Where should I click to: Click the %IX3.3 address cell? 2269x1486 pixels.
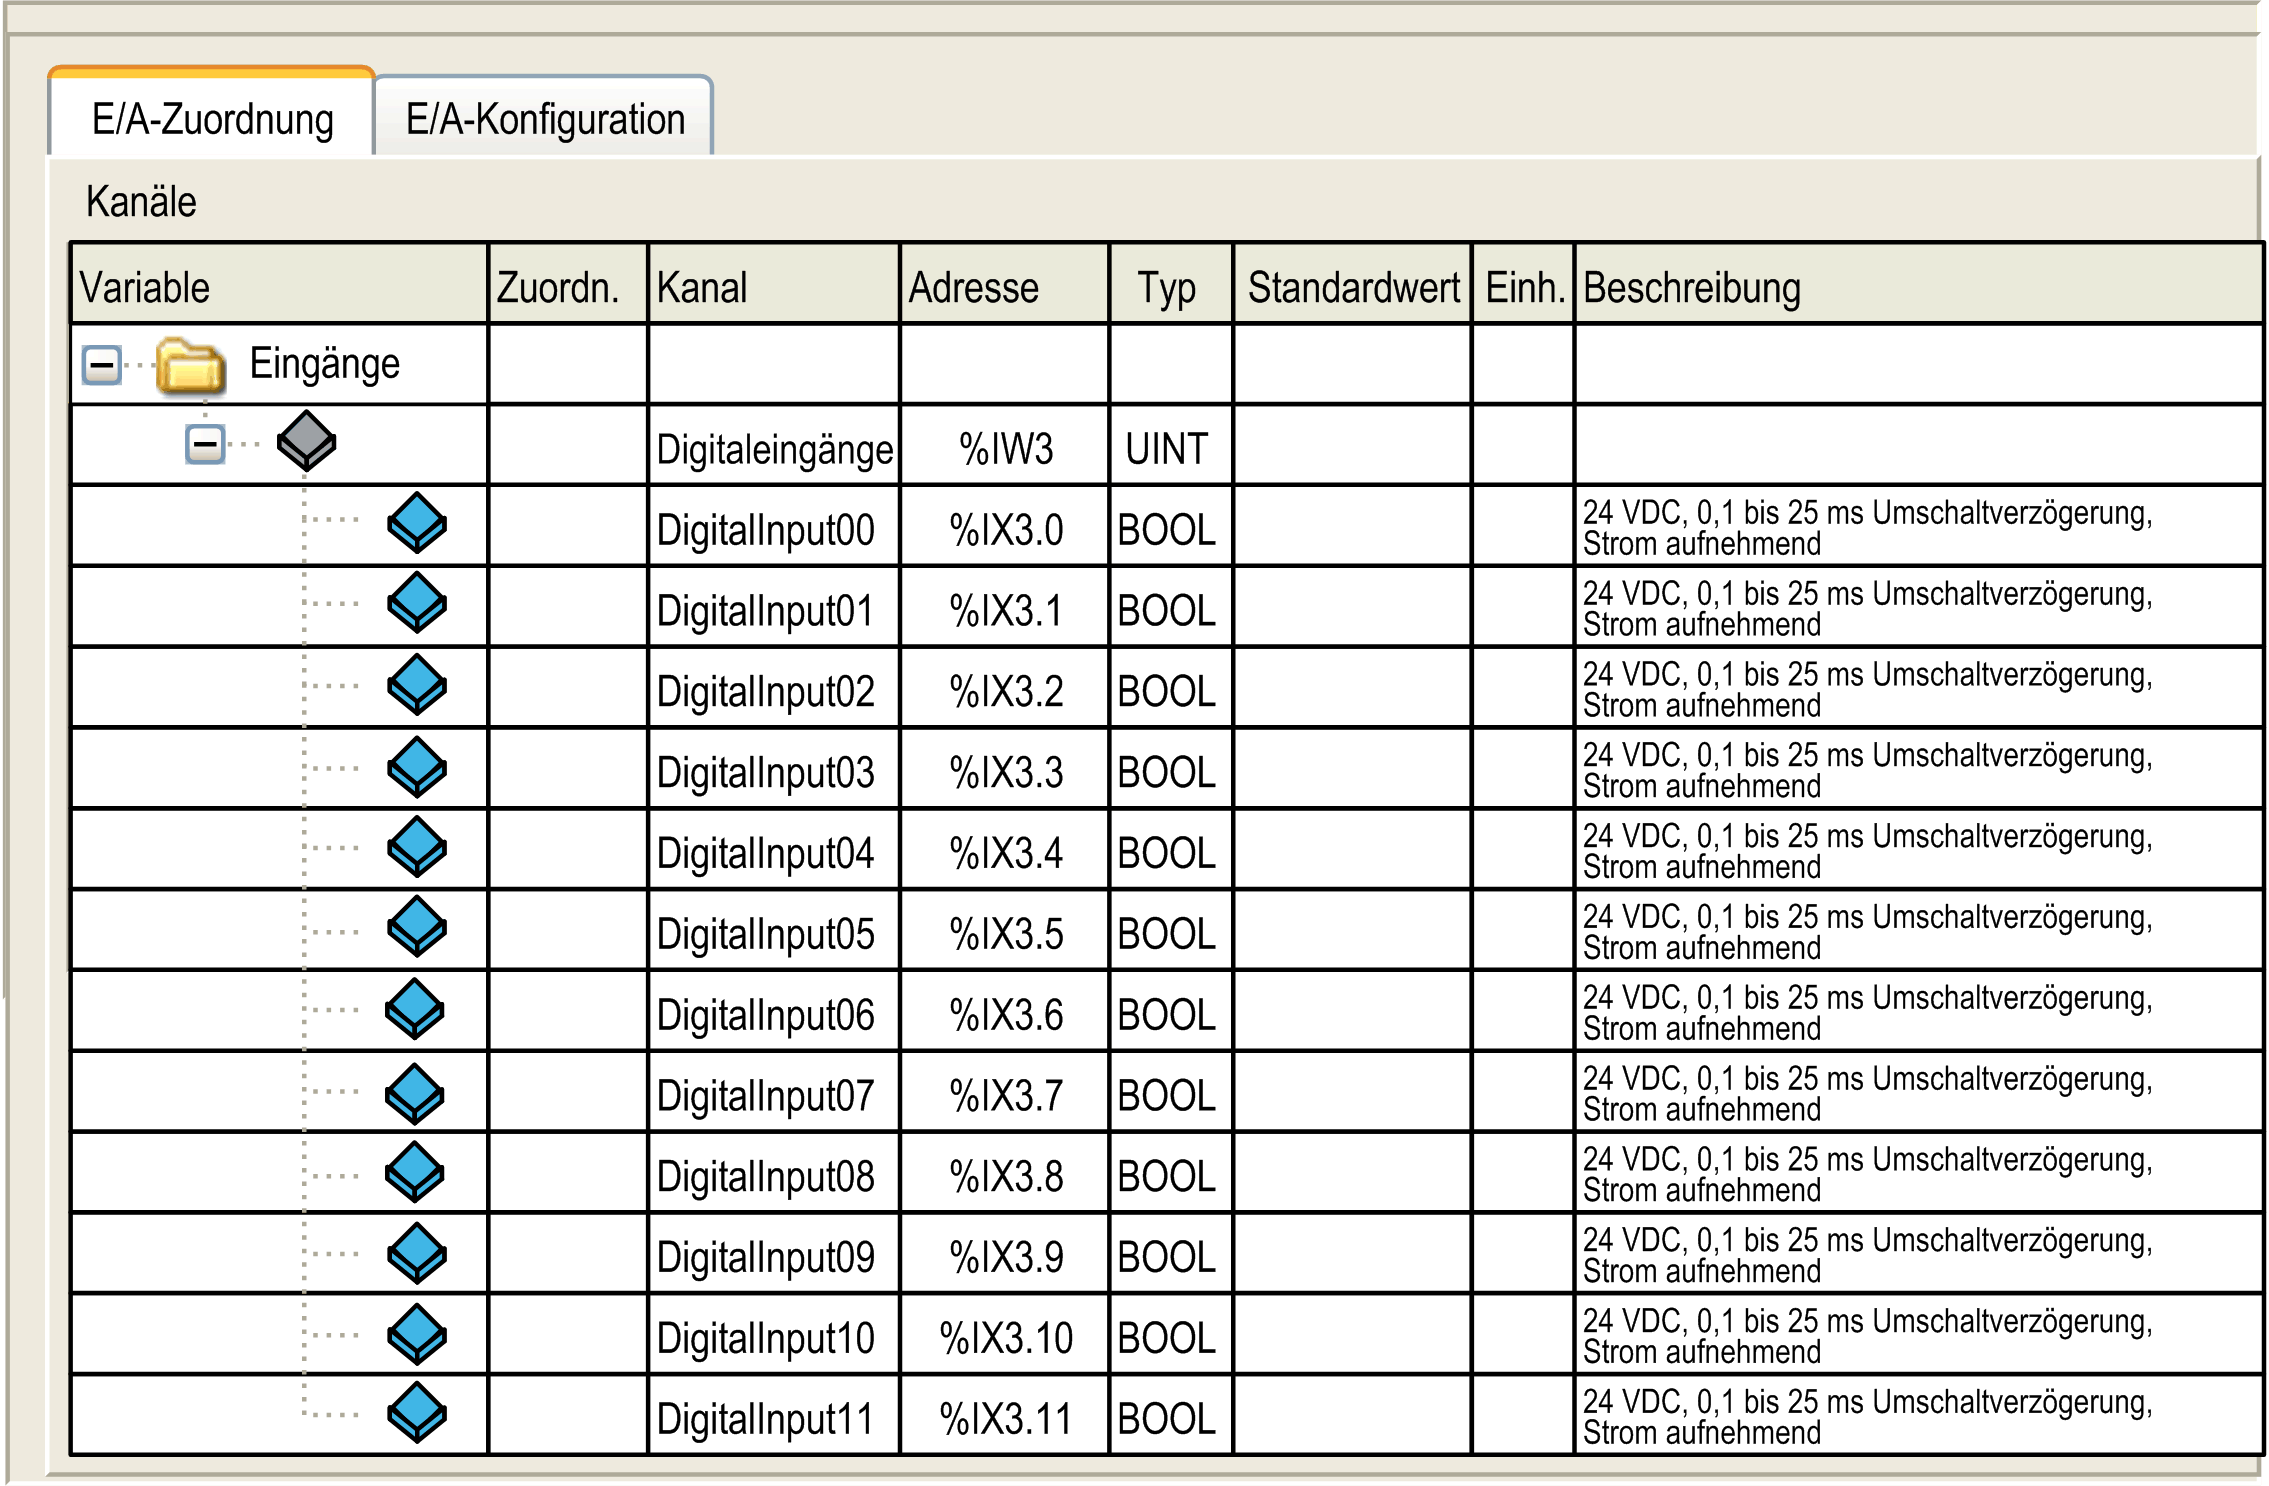click(1004, 769)
